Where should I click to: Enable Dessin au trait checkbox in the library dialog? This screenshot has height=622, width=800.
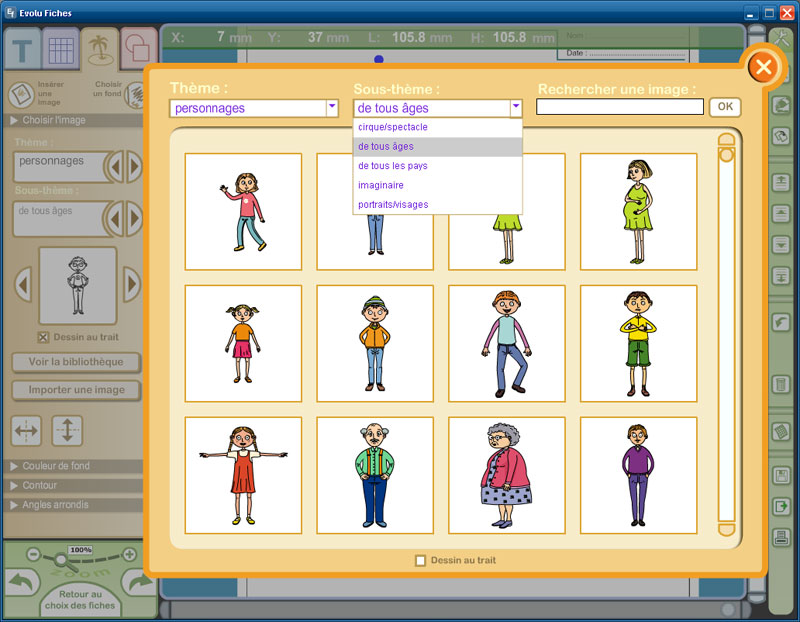(421, 560)
